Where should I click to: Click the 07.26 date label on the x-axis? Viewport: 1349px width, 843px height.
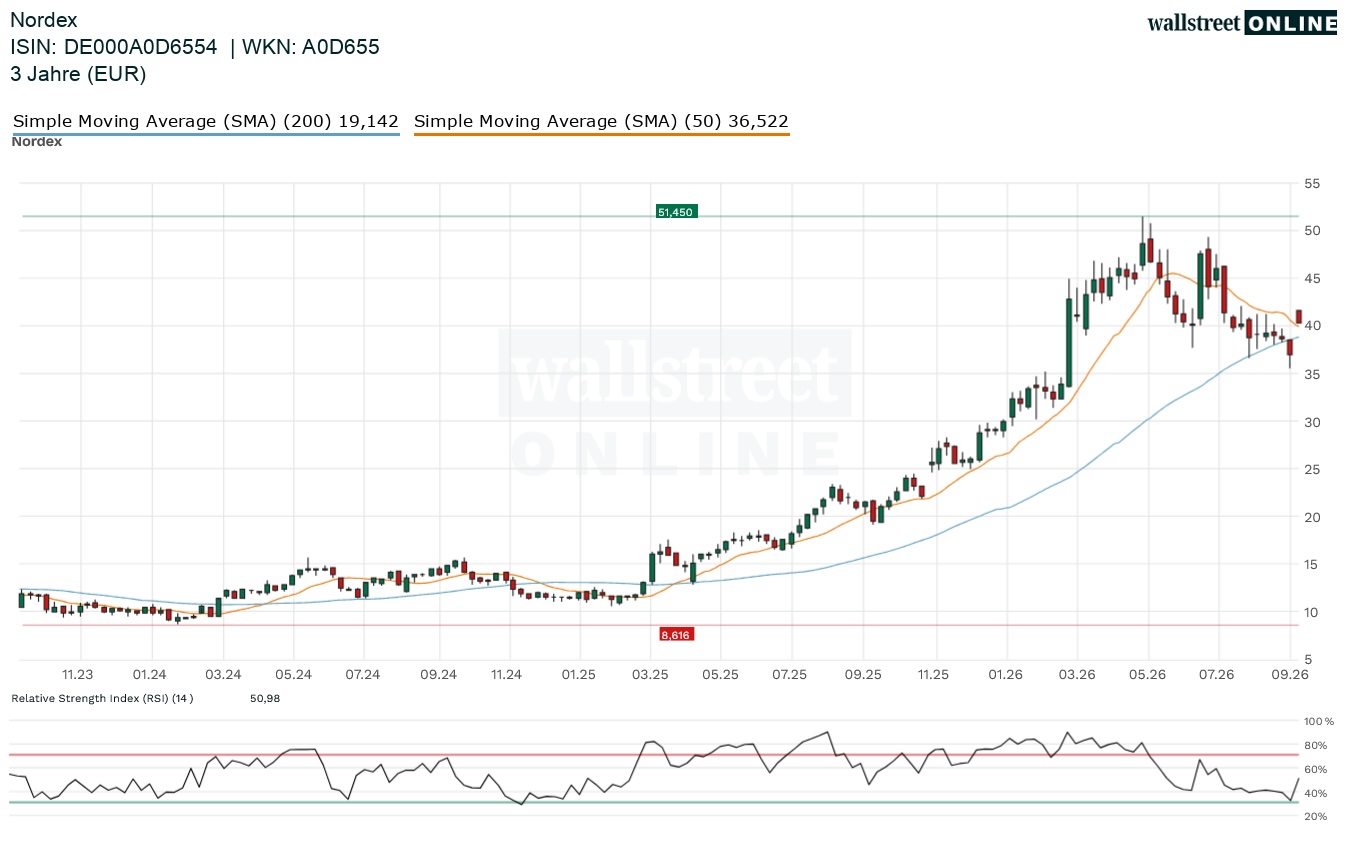tap(1216, 675)
